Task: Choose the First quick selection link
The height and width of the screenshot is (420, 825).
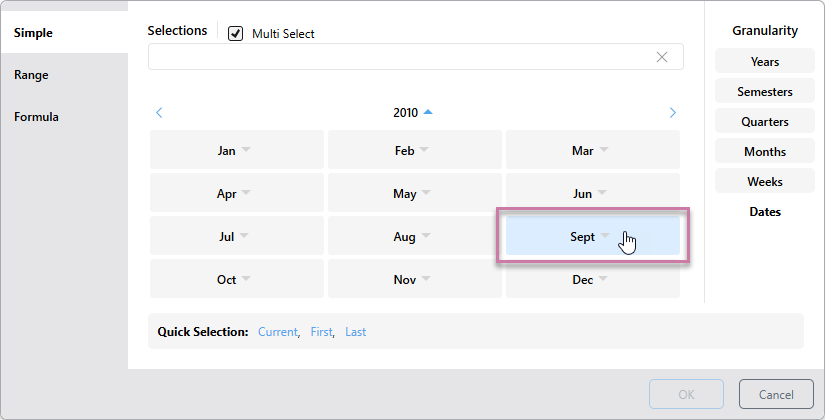Action: (x=321, y=331)
